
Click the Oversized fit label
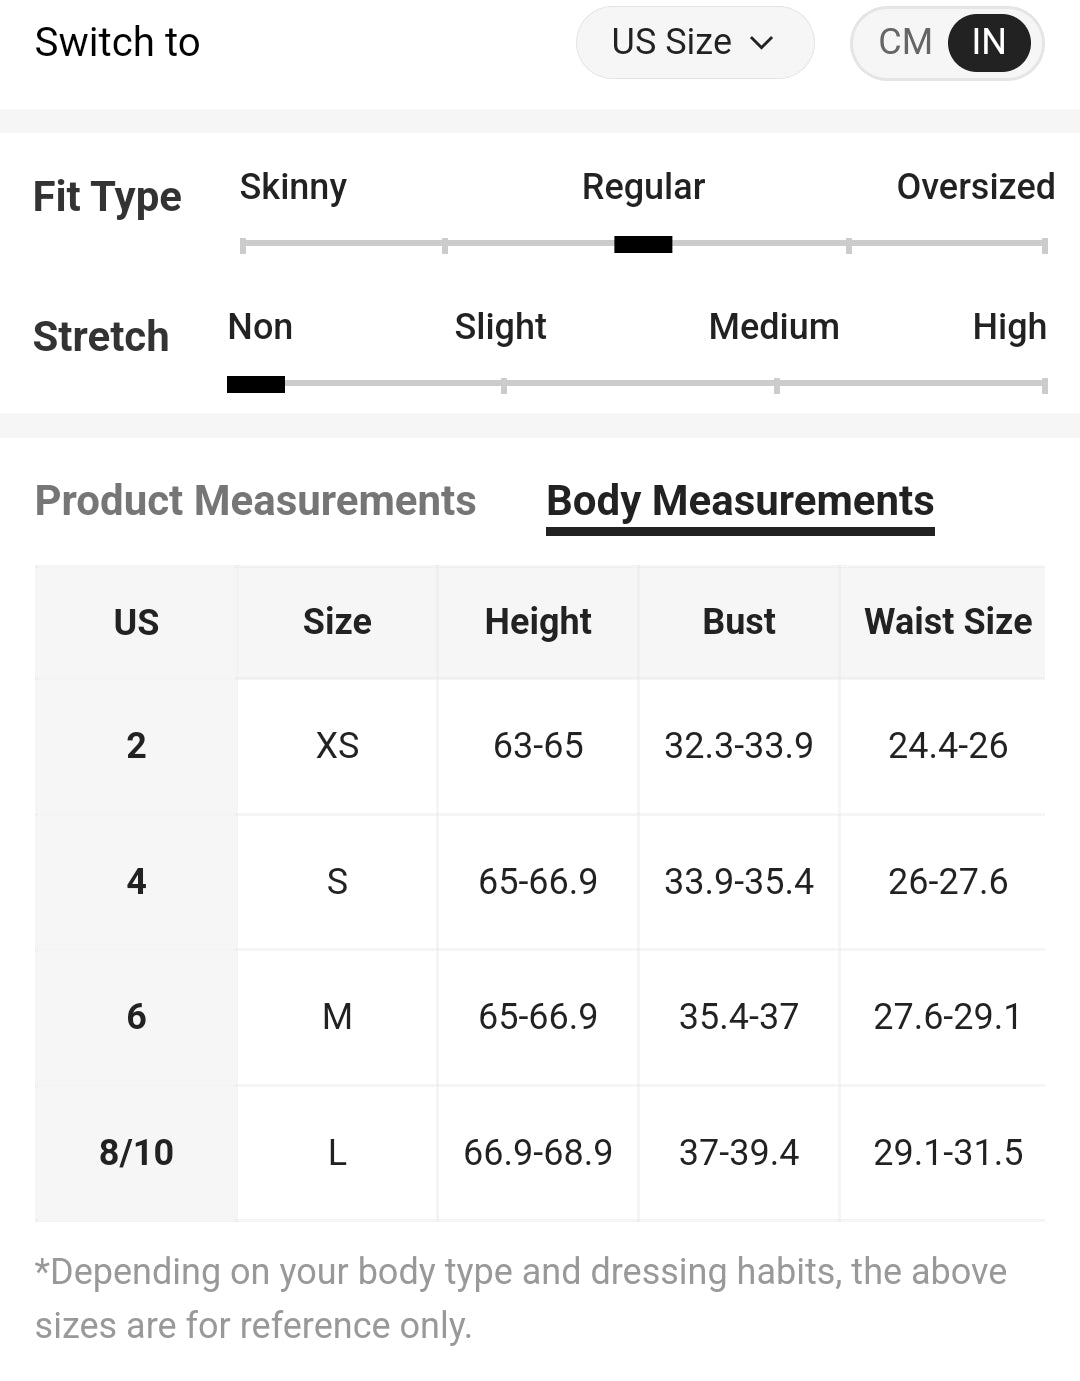(x=975, y=187)
